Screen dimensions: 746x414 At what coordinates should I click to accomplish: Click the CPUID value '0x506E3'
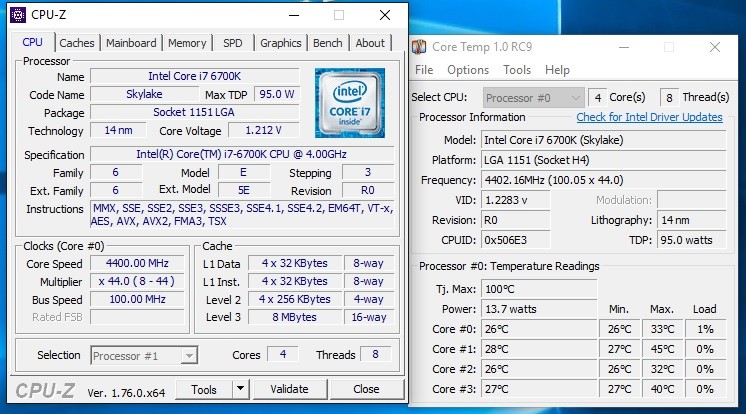[516, 240]
